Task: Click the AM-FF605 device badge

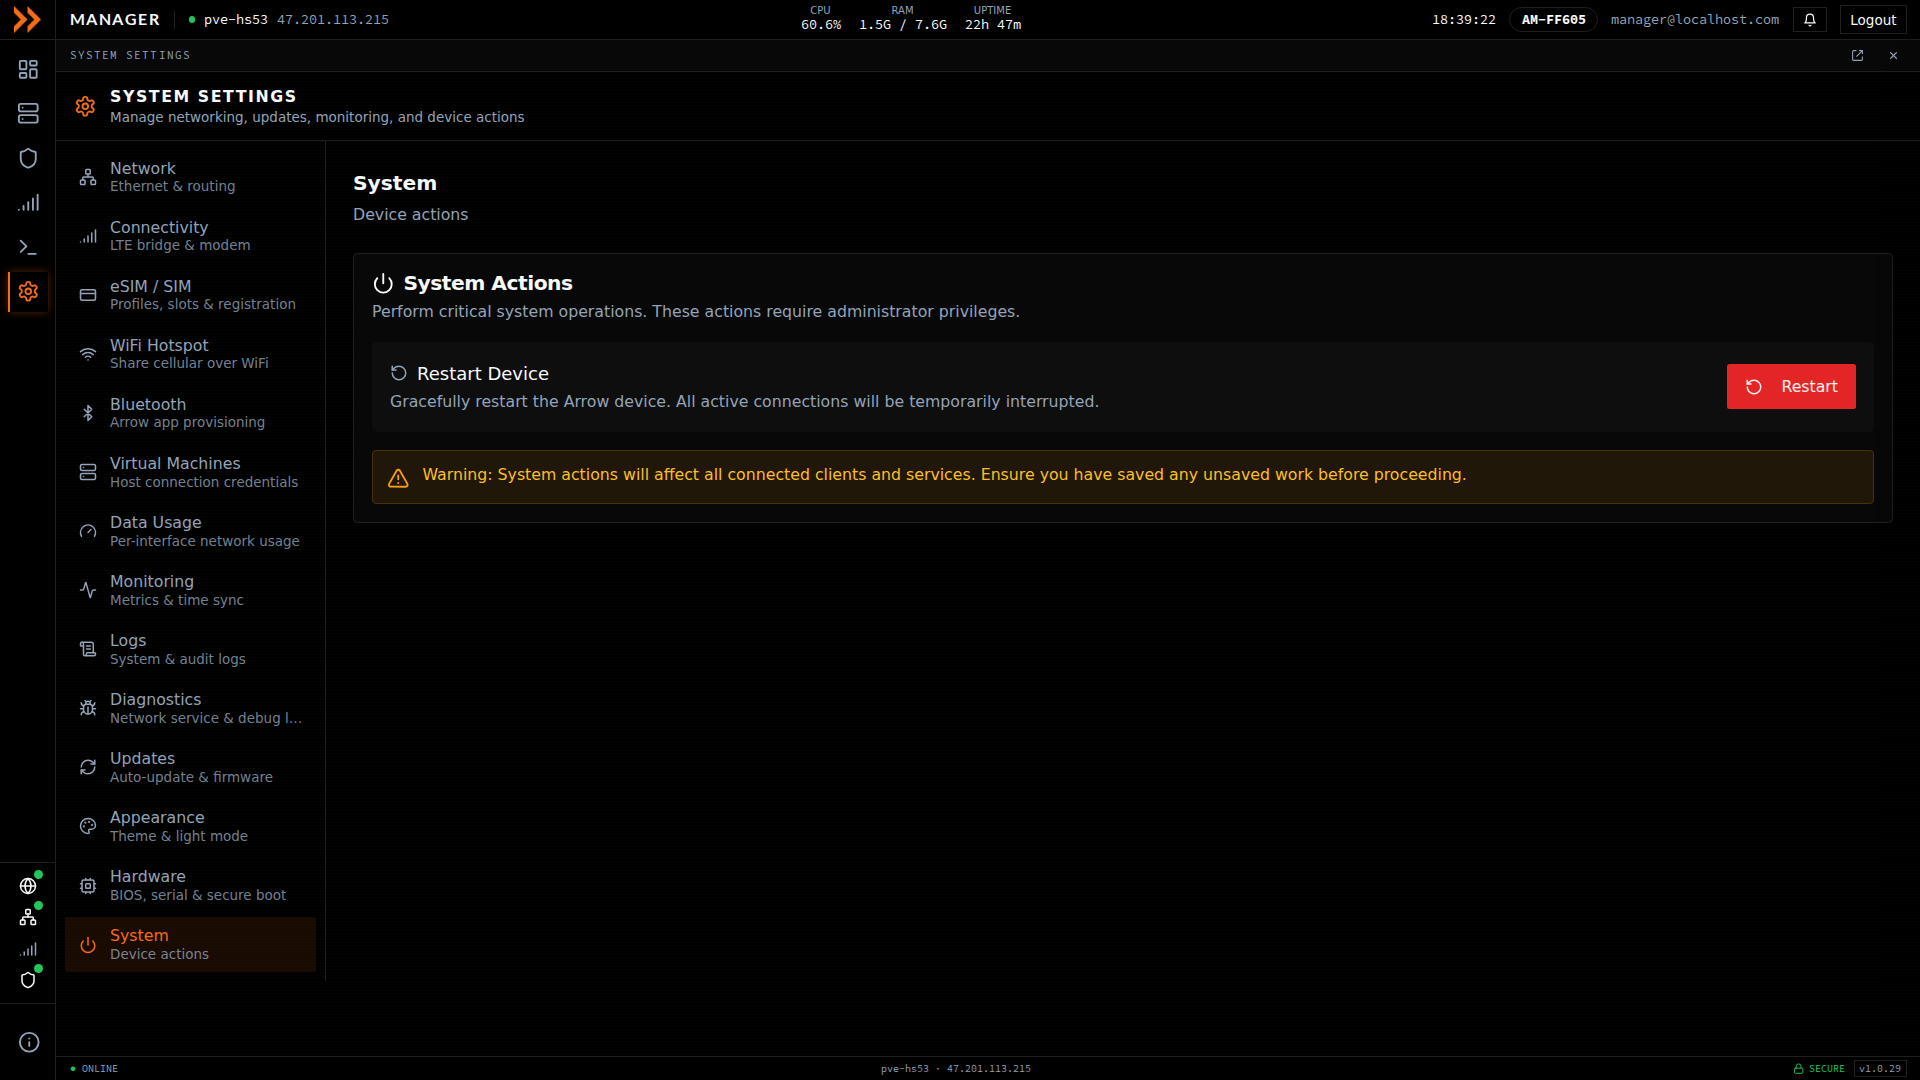Action: (1553, 20)
